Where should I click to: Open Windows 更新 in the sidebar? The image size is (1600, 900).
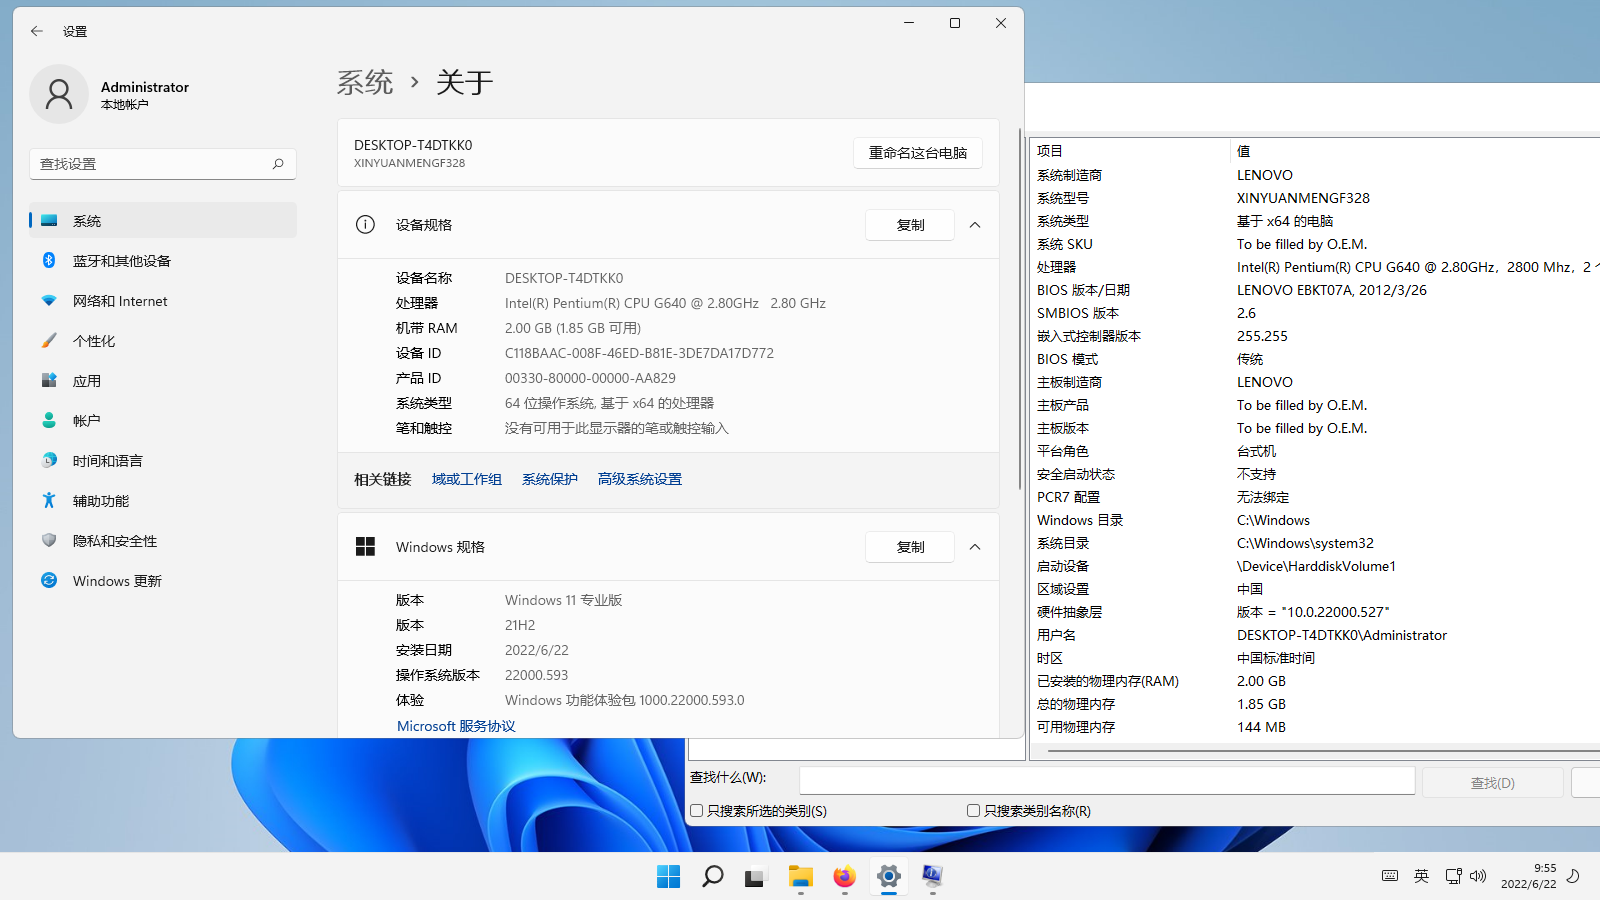(116, 580)
